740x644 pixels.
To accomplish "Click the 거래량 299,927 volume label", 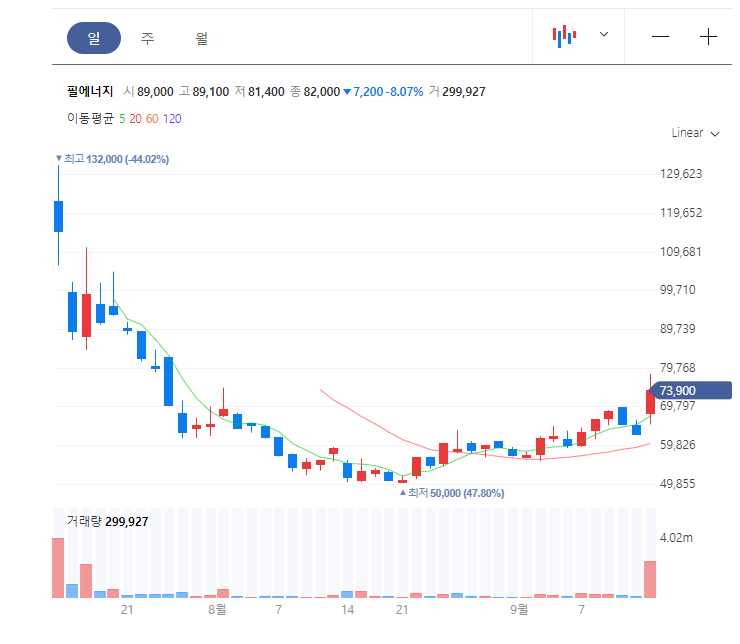I will click(108, 521).
